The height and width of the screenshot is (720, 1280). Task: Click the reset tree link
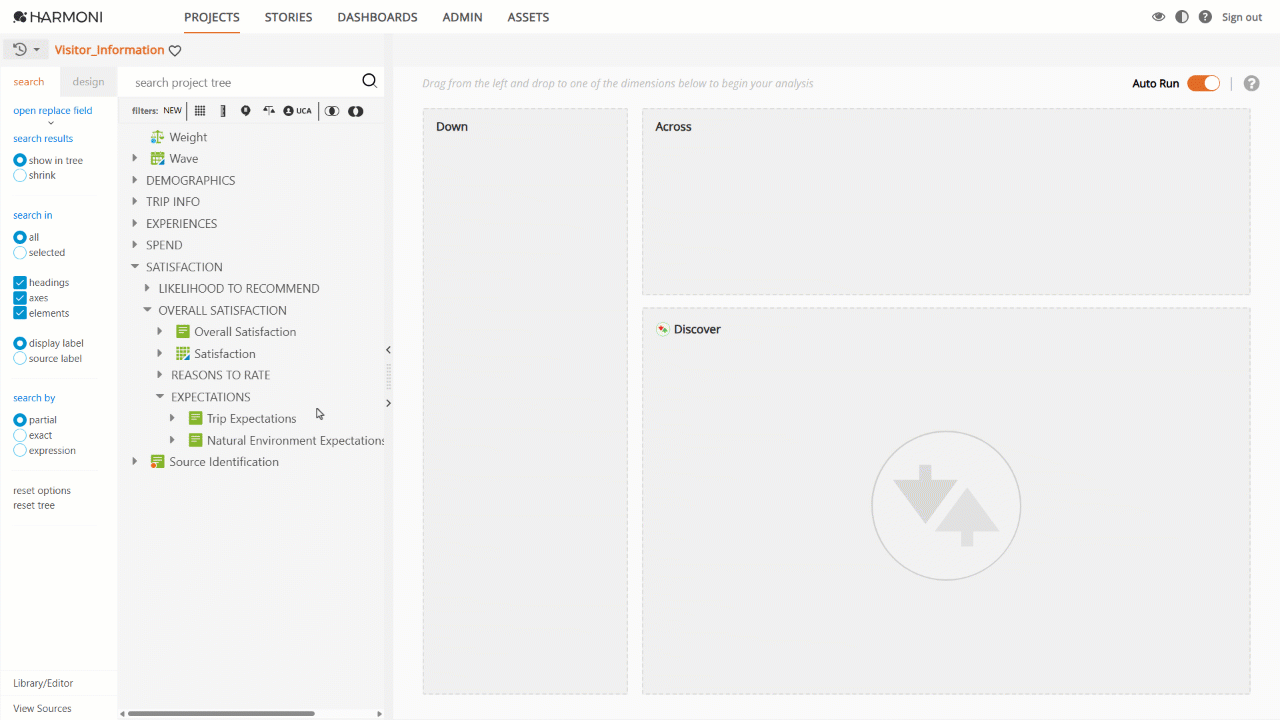34,506
